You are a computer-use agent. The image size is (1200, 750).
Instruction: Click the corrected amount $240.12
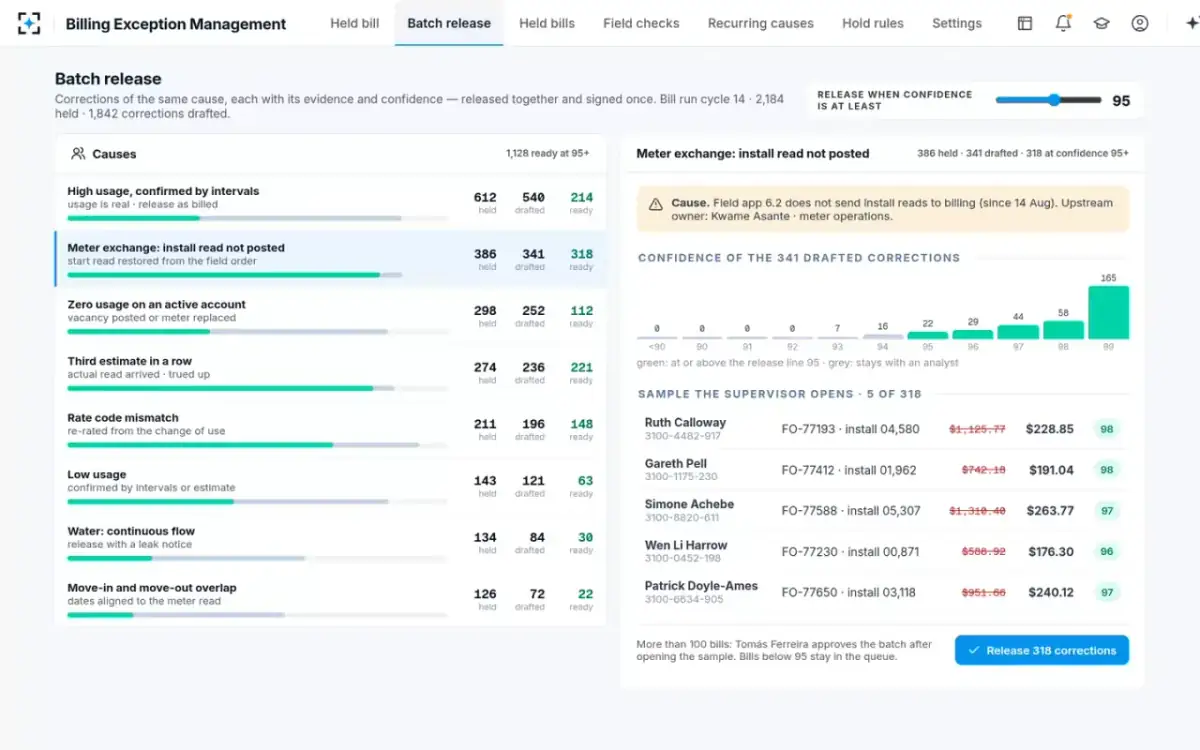click(1051, 593)
